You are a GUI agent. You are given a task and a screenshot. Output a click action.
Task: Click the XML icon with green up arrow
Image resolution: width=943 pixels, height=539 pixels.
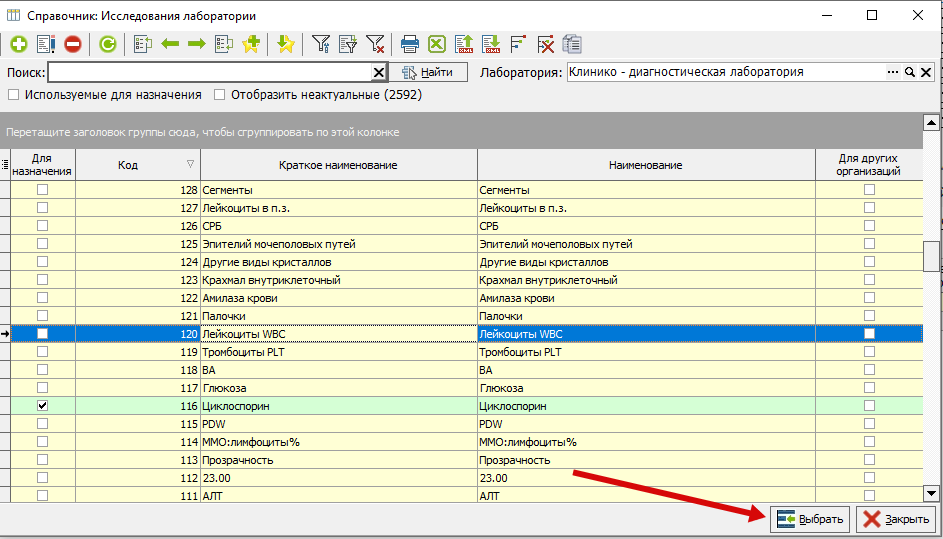464,44
